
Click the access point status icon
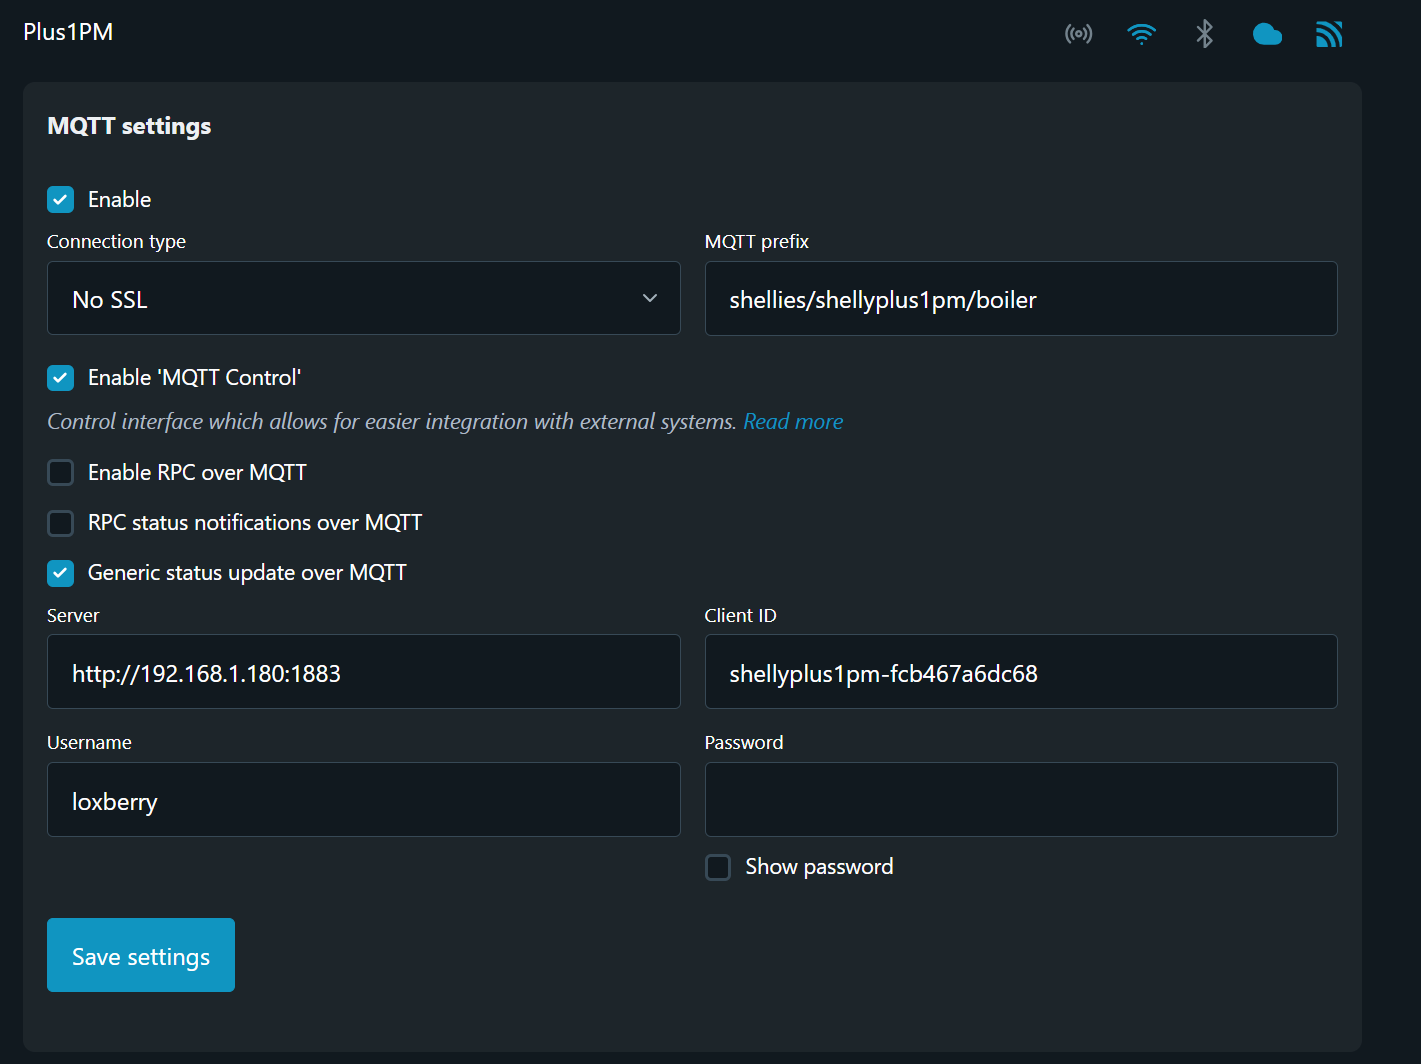(1078, 34)
